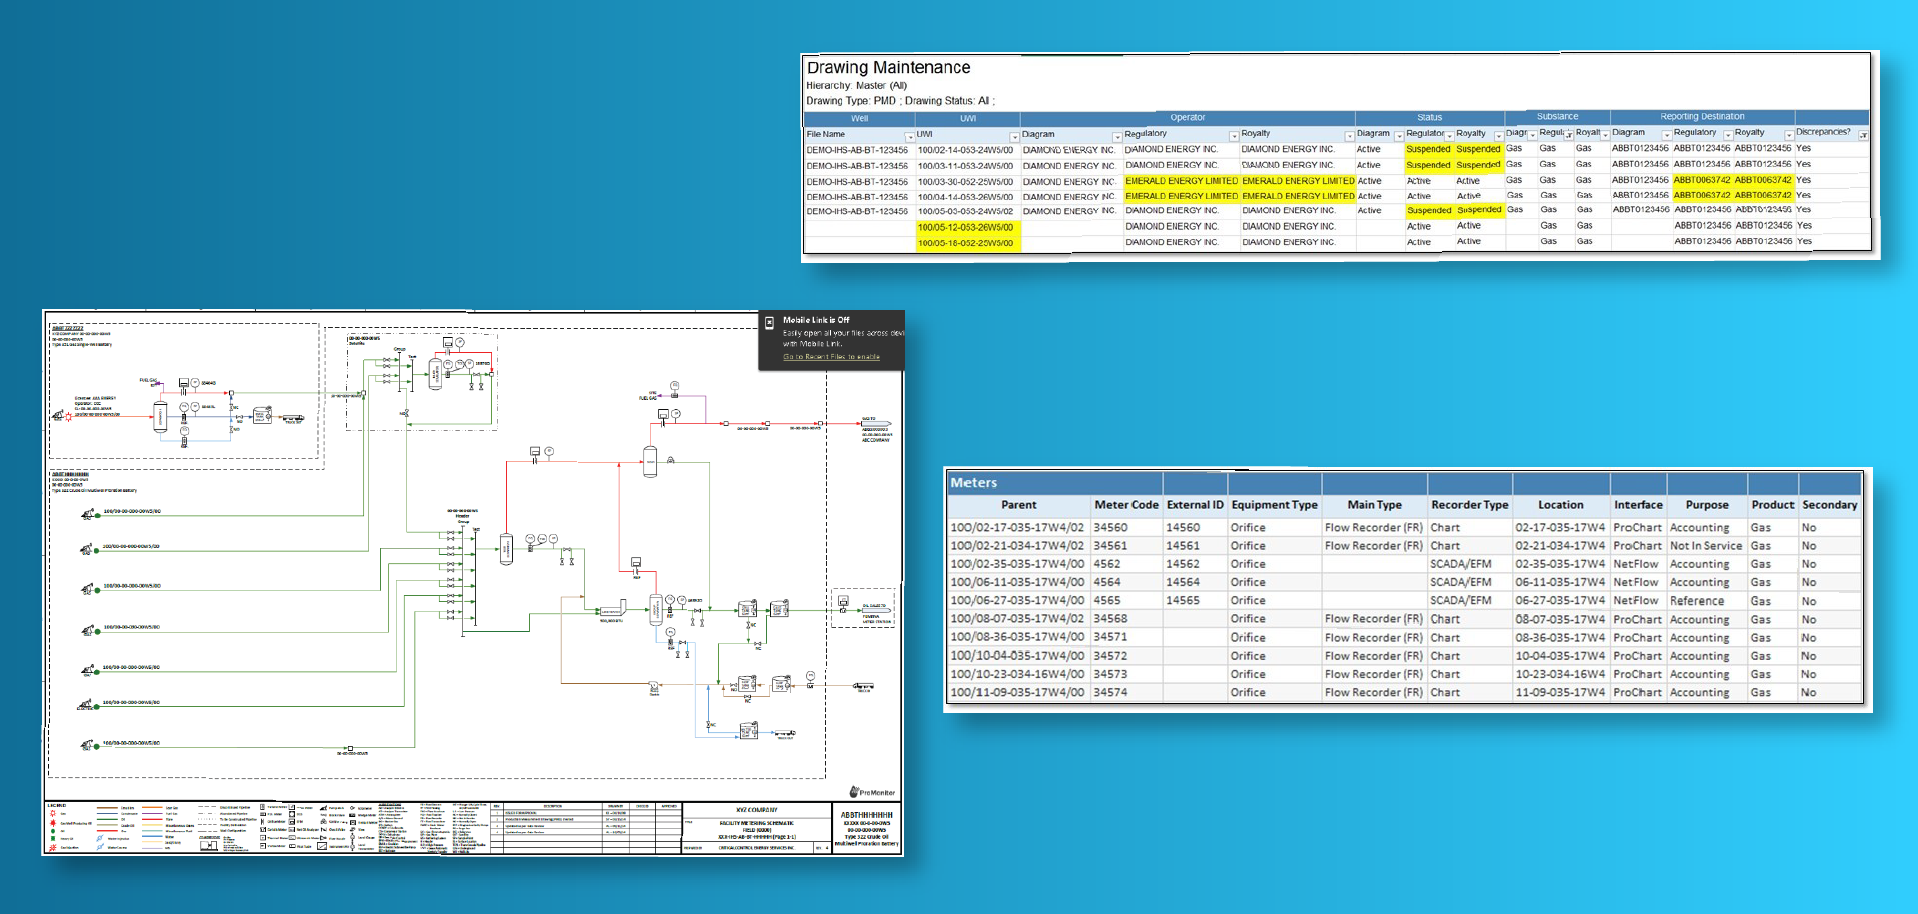Open Reporting Destination Royalty filter dropdown
Viewport: 1918px width, 914px height.
pos(1788,136)
